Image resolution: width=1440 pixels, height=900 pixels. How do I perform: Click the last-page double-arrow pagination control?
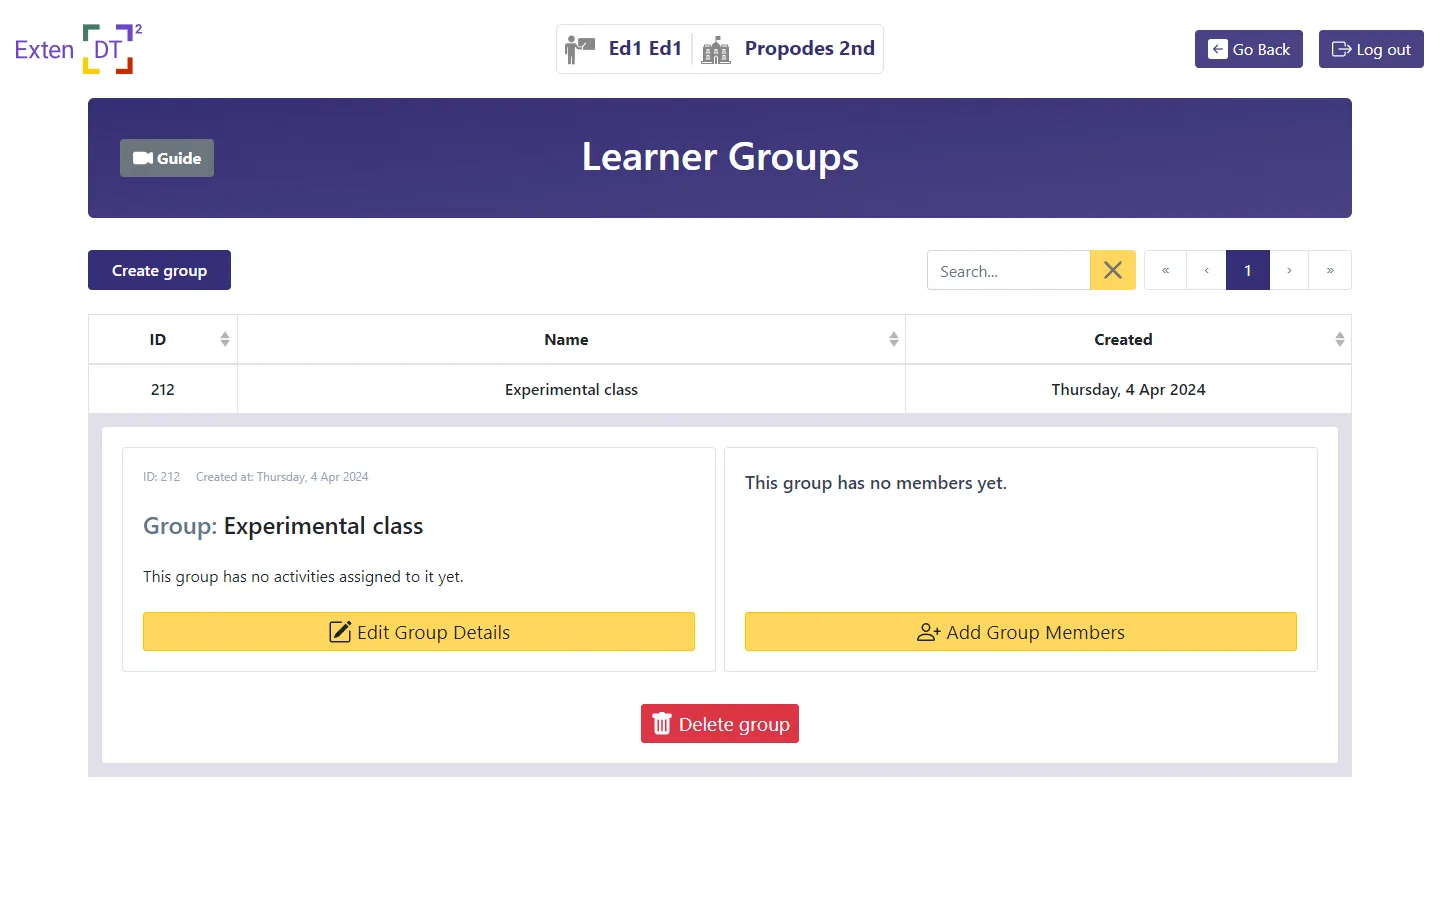point(1330,270)
